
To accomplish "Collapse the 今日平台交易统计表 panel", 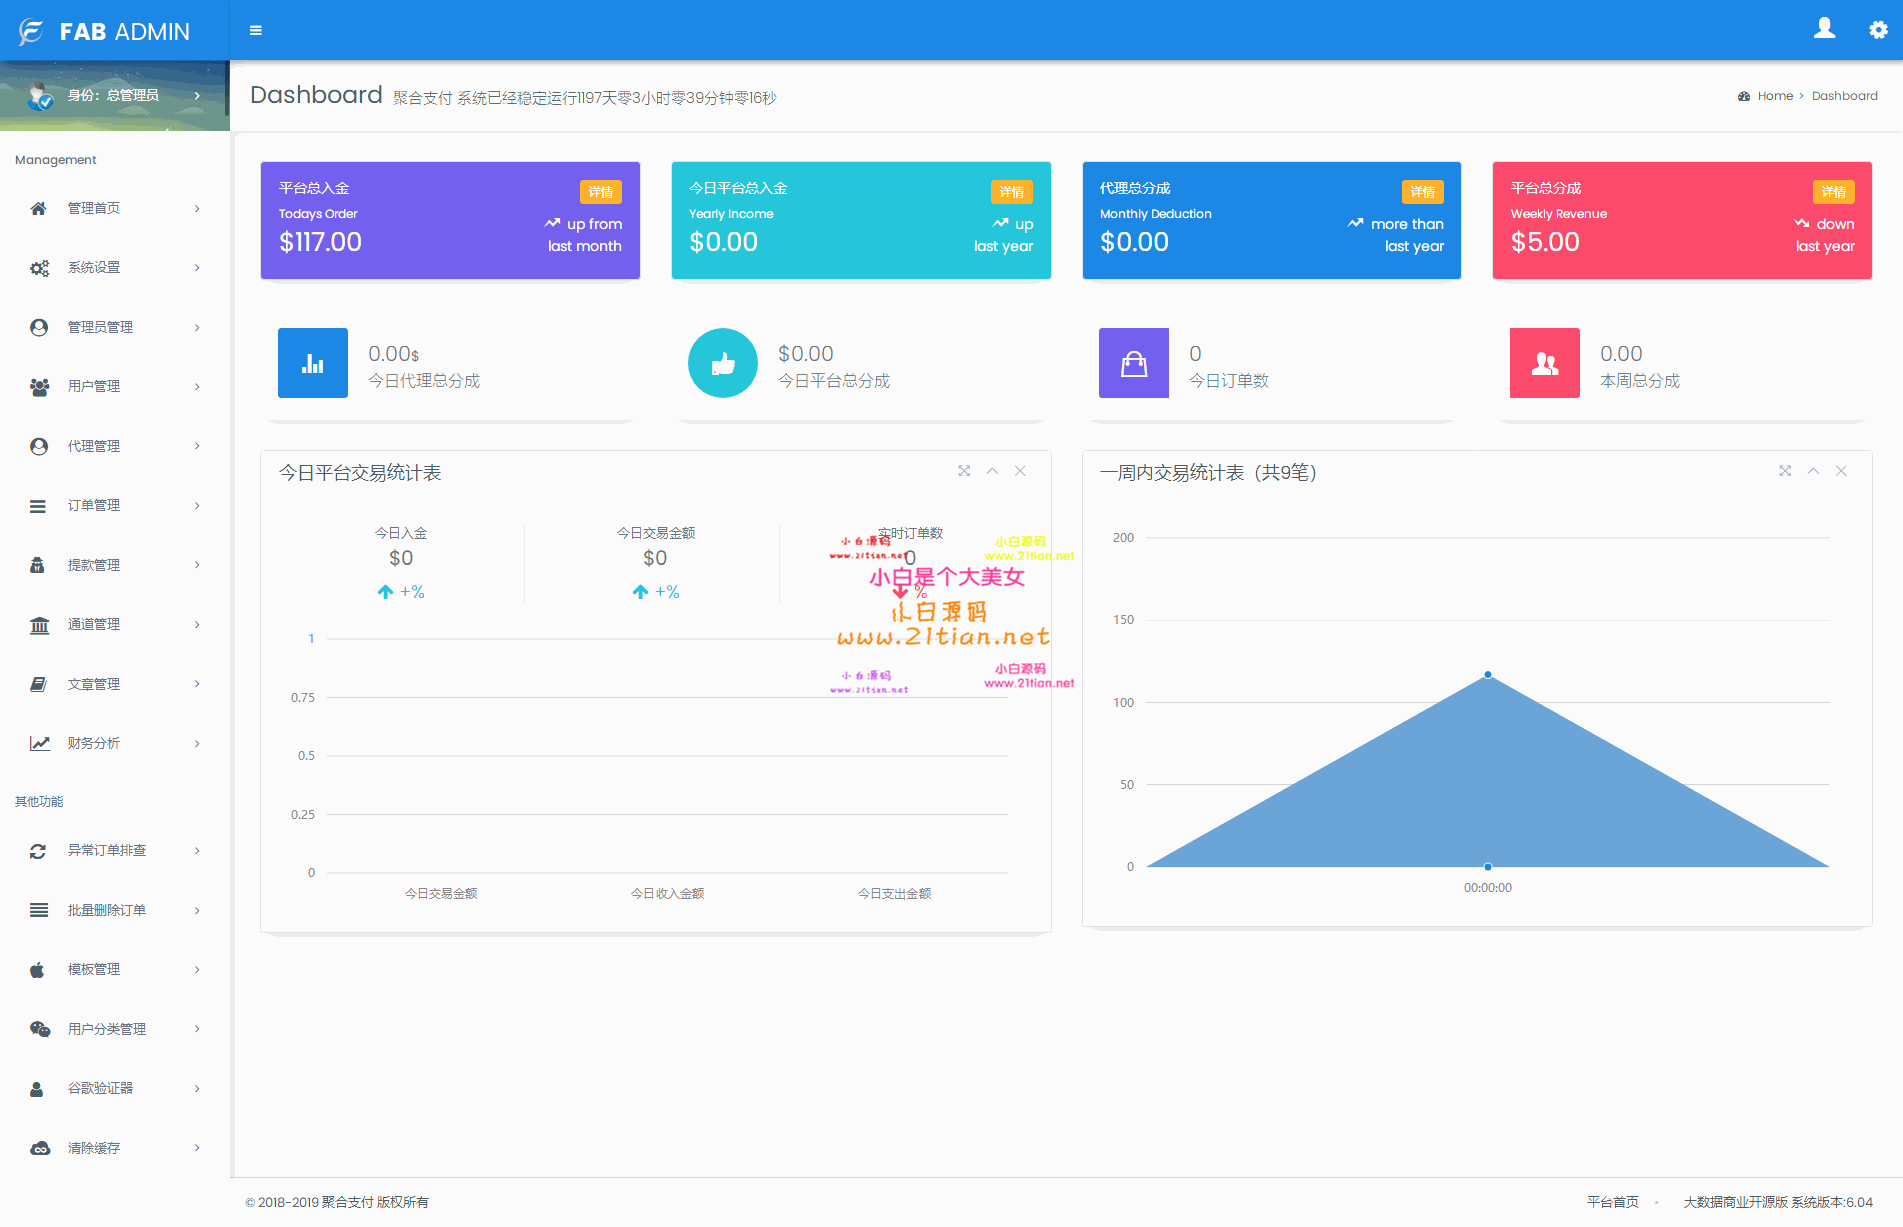I will (992, 471).
